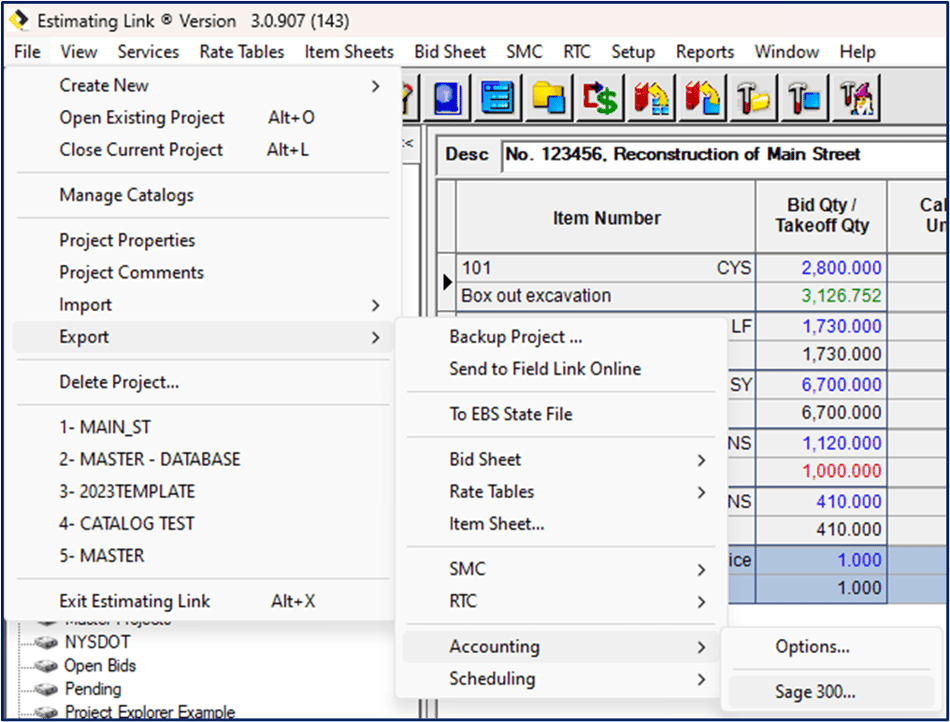Open the Reports menu

tap(704, 51)
